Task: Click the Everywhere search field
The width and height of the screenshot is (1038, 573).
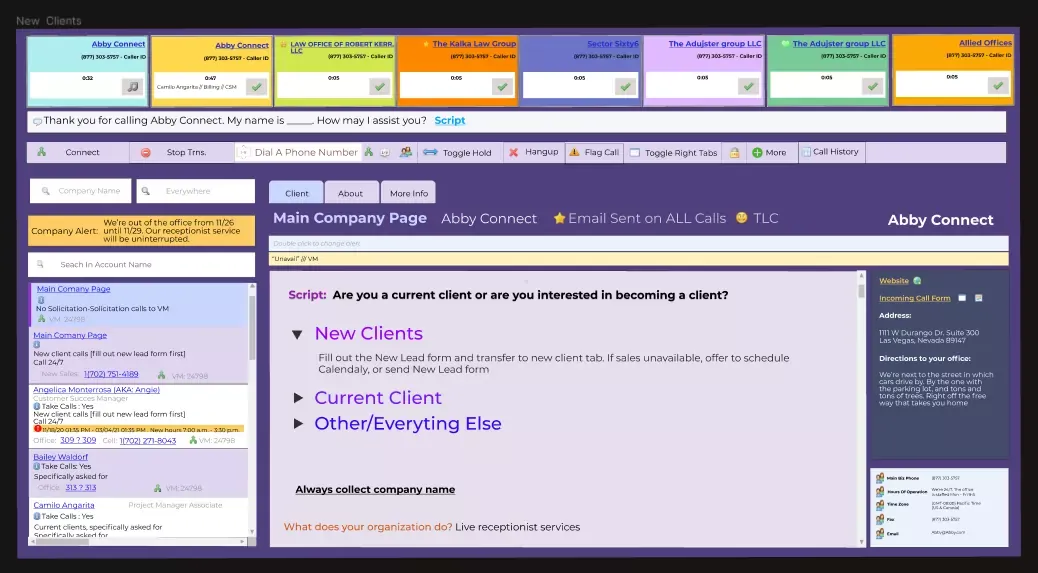Action: (x=195, y=191)
